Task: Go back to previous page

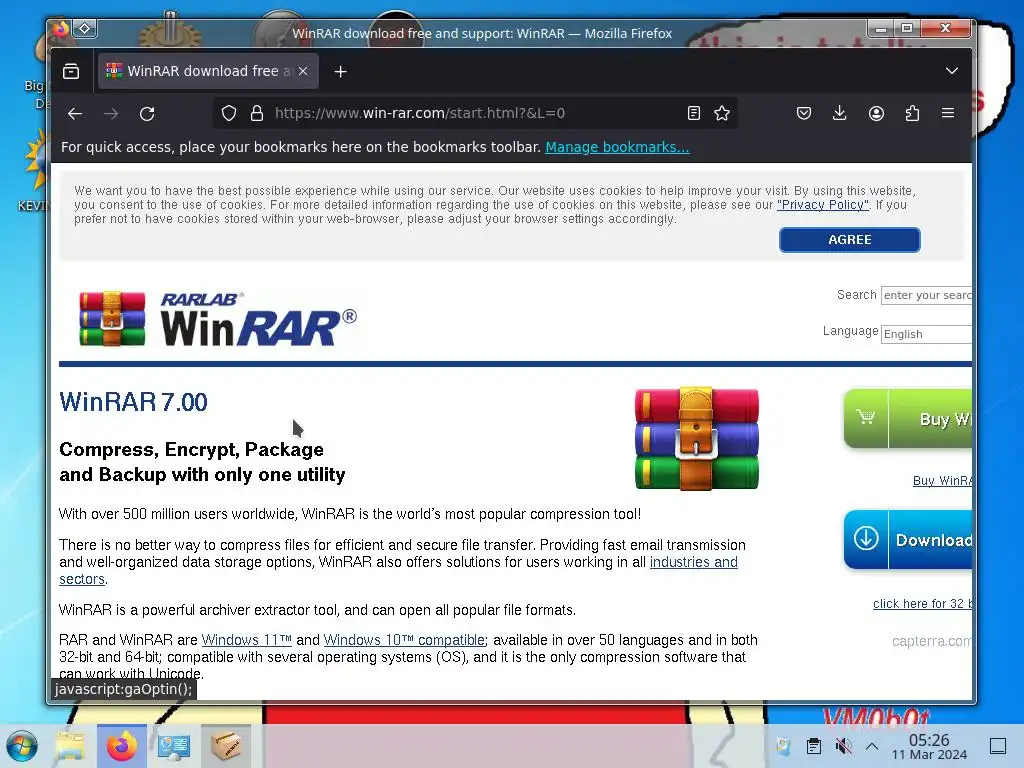Action: [x=75, y=114]
